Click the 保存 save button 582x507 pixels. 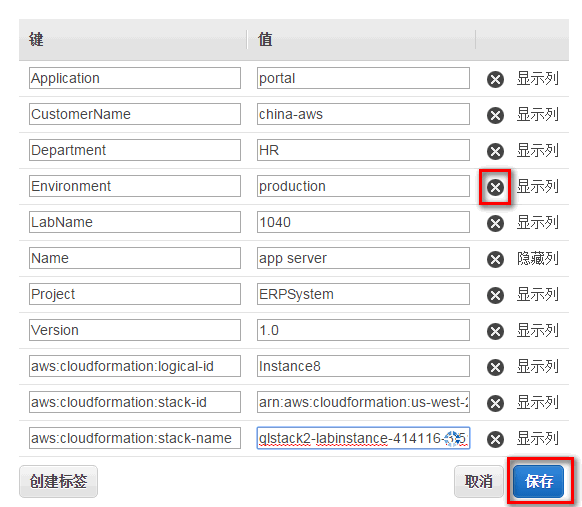[x=539, y=481]
